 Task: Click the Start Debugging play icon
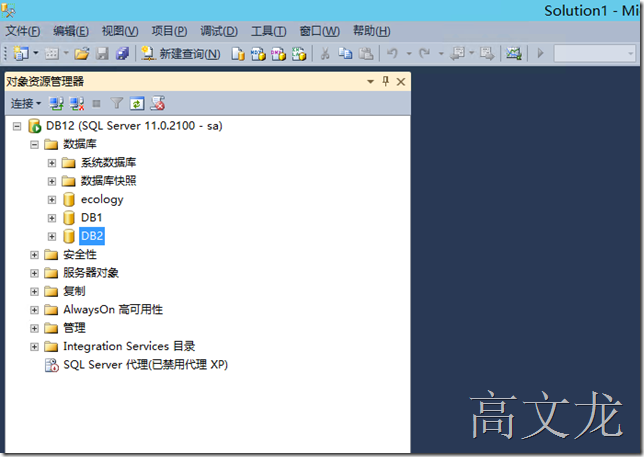540,53
